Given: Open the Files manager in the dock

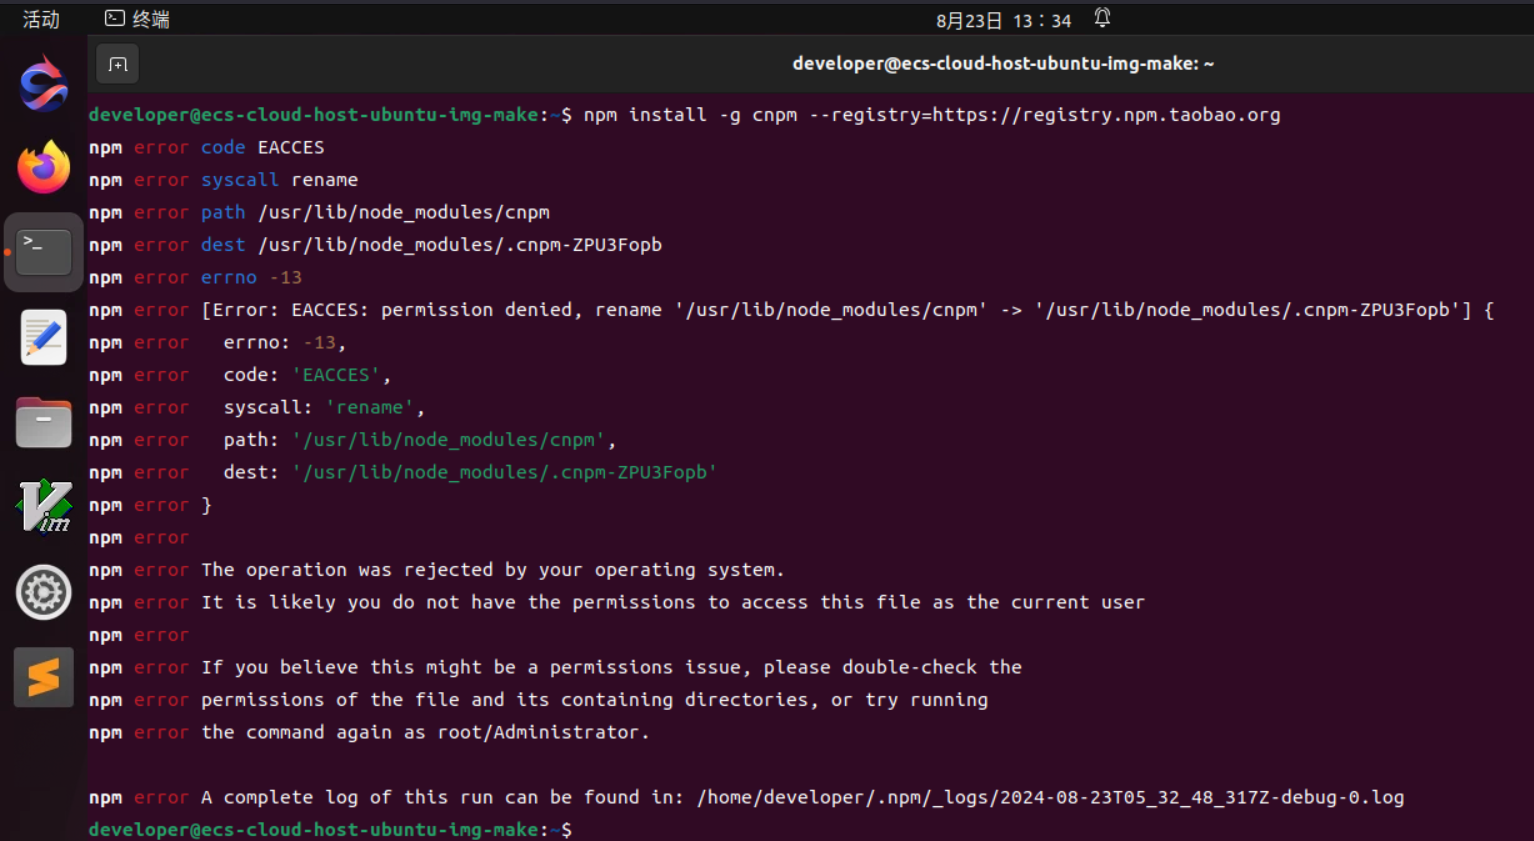Looking at the screenshot, I should tap(43, 423).
